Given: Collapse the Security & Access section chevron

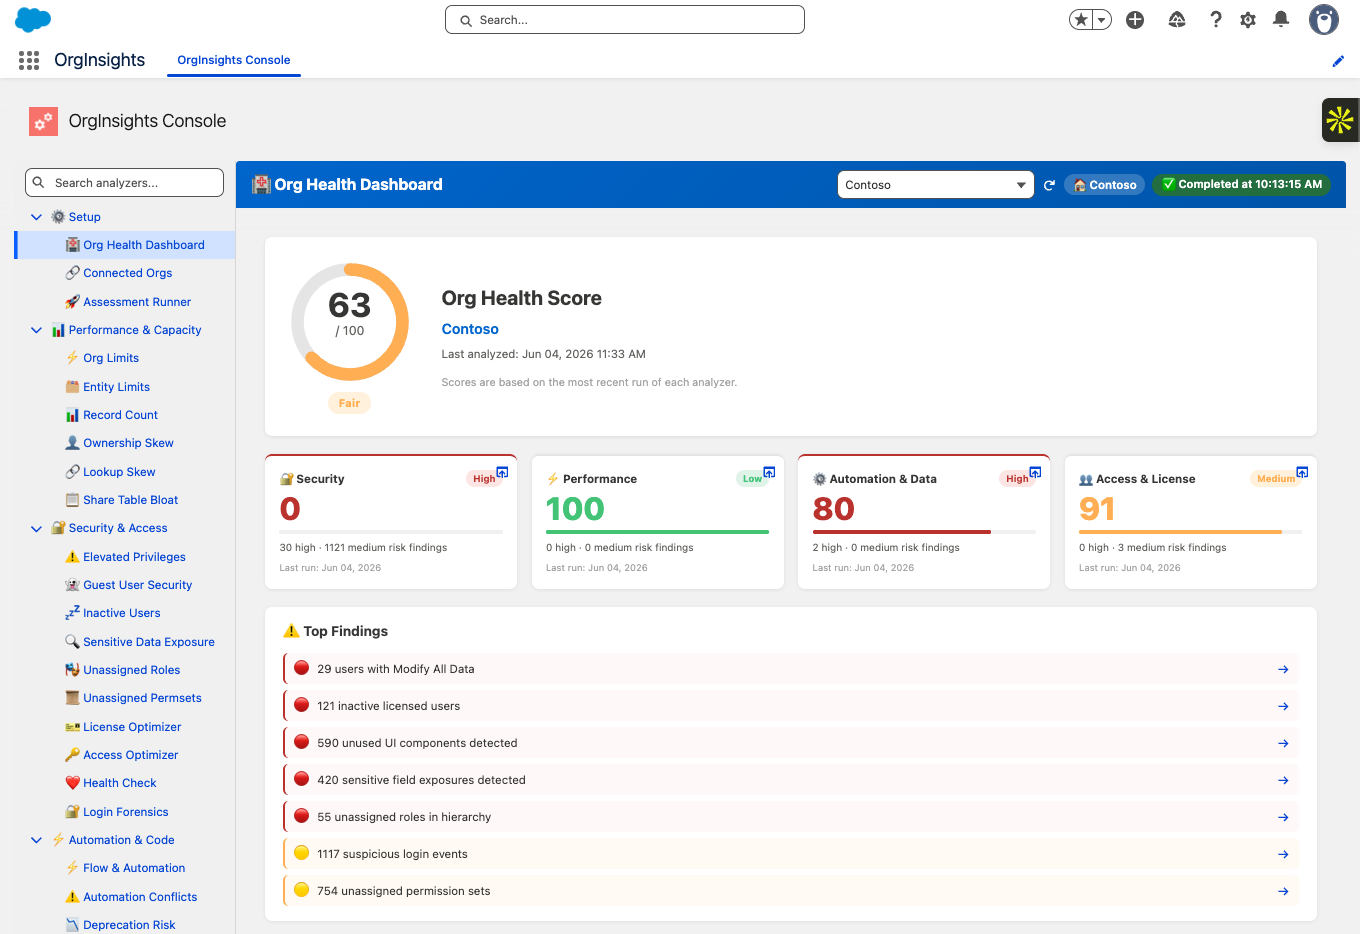Looking at the screenshot, I should (x=37, y=528).
